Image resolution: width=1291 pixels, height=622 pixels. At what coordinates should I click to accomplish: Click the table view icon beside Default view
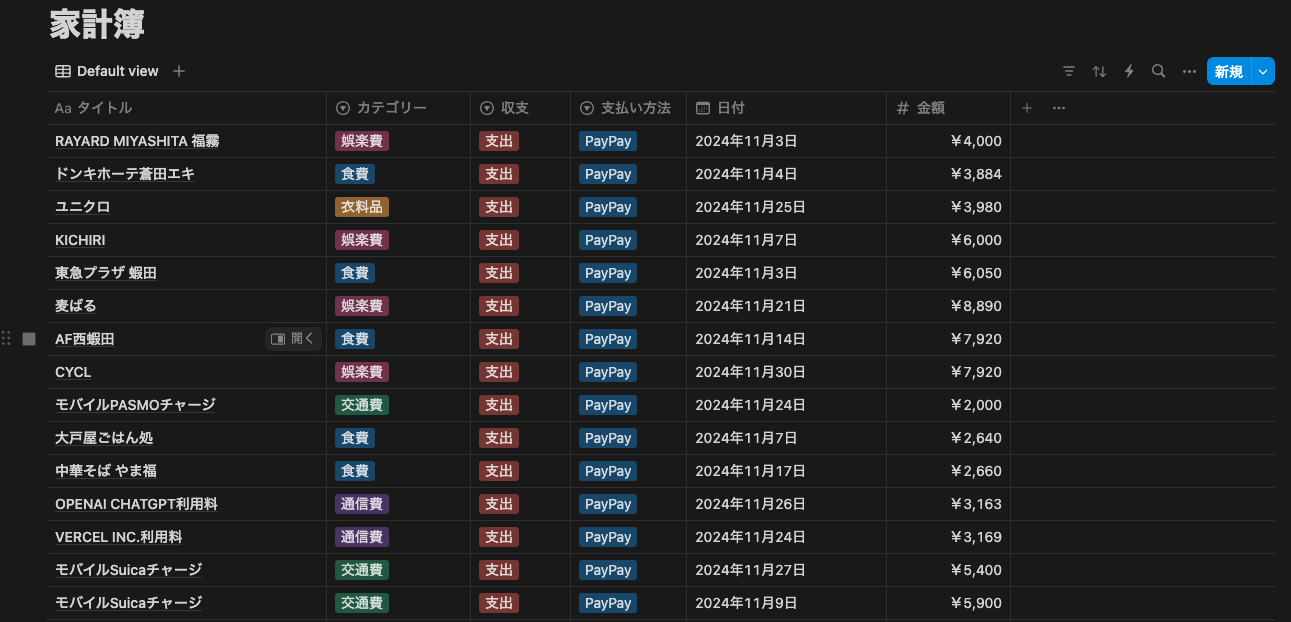pyautogui.click(x=62, y=71)
